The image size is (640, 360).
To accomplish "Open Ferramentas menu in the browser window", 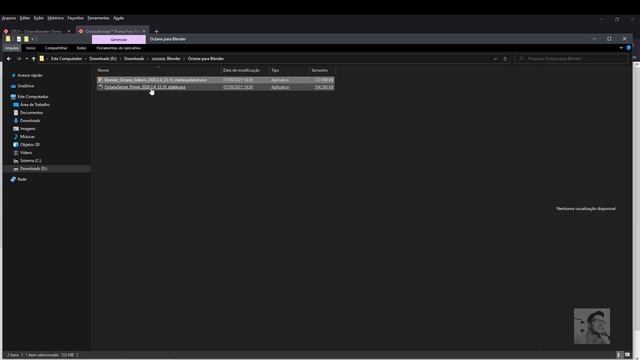I will pos(98,18).
